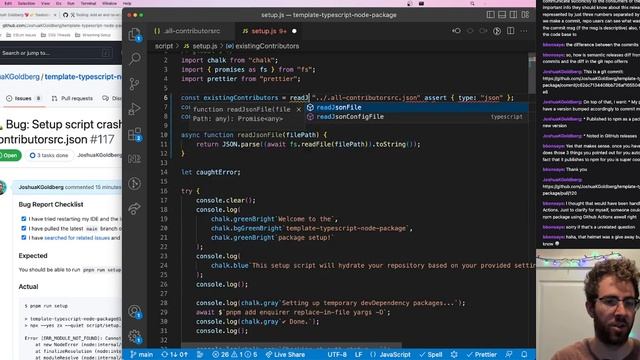
Task: Change LF end-of-line sequence in status bar
Action: click(358, 354)
